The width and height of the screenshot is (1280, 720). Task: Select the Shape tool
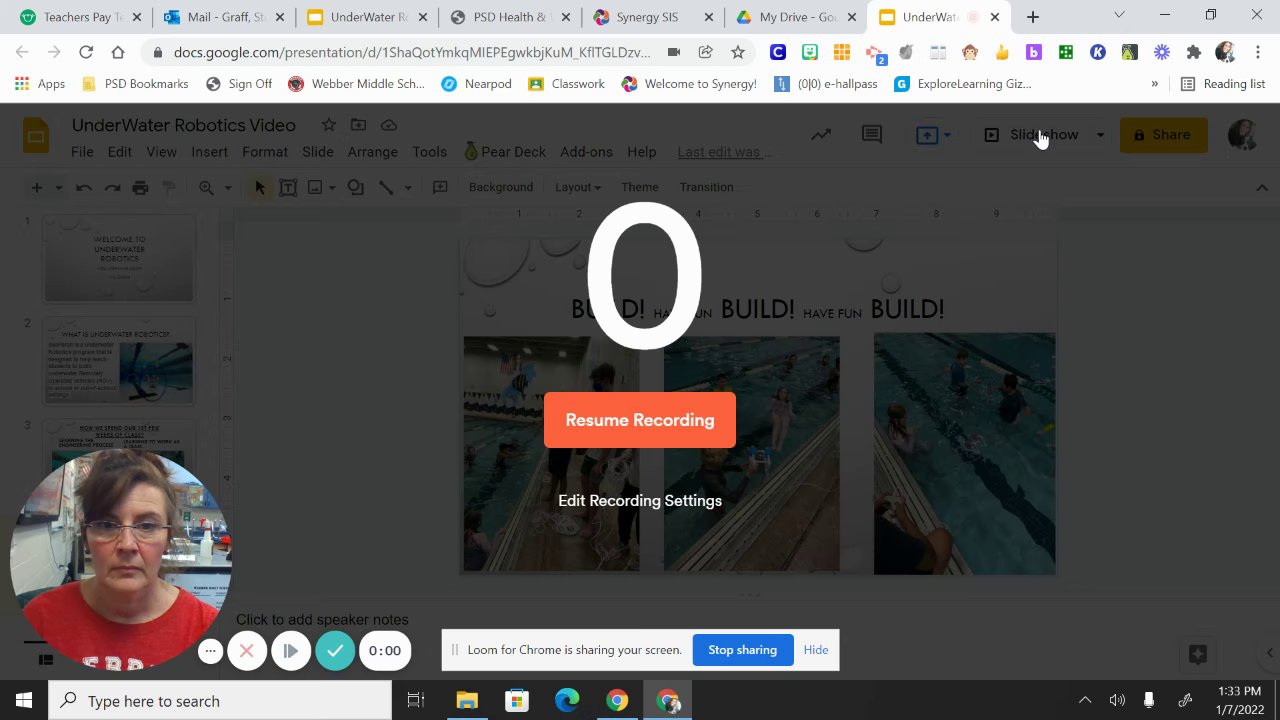(356, 187)
